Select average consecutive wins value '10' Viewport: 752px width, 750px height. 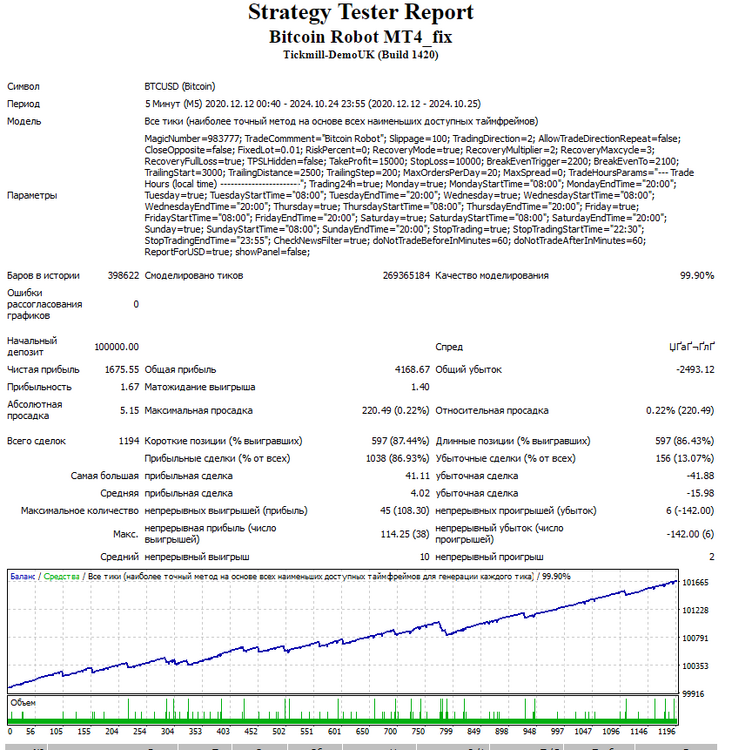[x=424, y=557]
